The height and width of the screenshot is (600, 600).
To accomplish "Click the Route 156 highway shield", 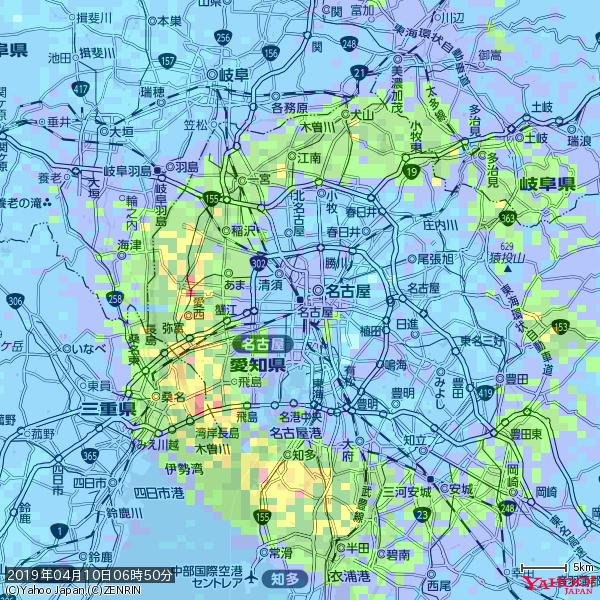I will [270, 53].
